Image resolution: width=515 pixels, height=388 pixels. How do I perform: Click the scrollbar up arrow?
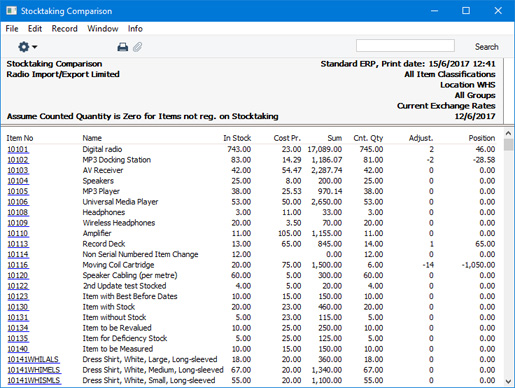pos(508,134)
